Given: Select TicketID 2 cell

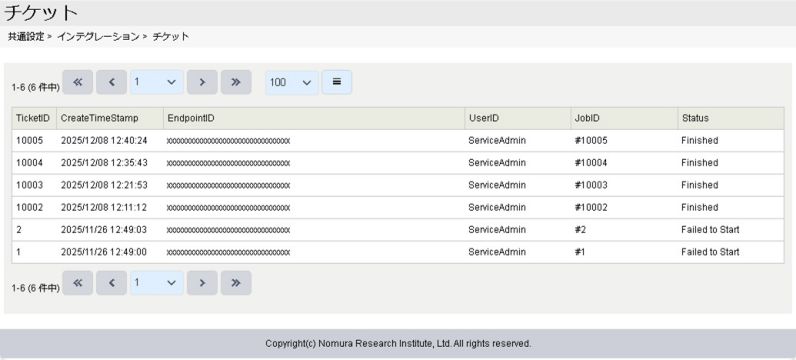Looking at the screenshot, I should (34, 230).
